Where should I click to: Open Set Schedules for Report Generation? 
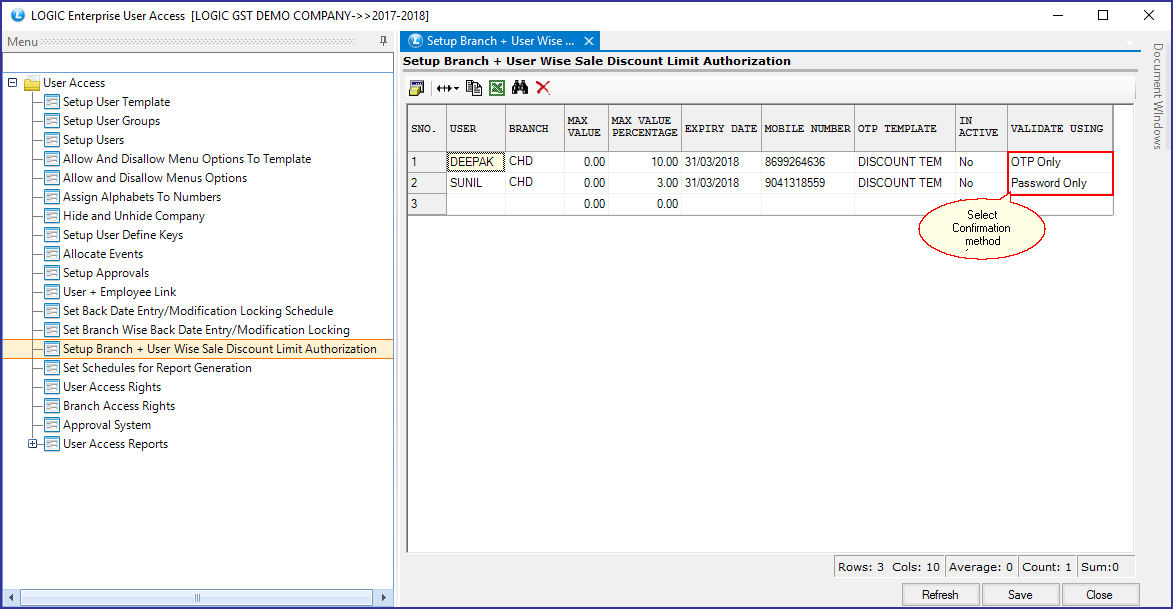[x=157, y=368]
